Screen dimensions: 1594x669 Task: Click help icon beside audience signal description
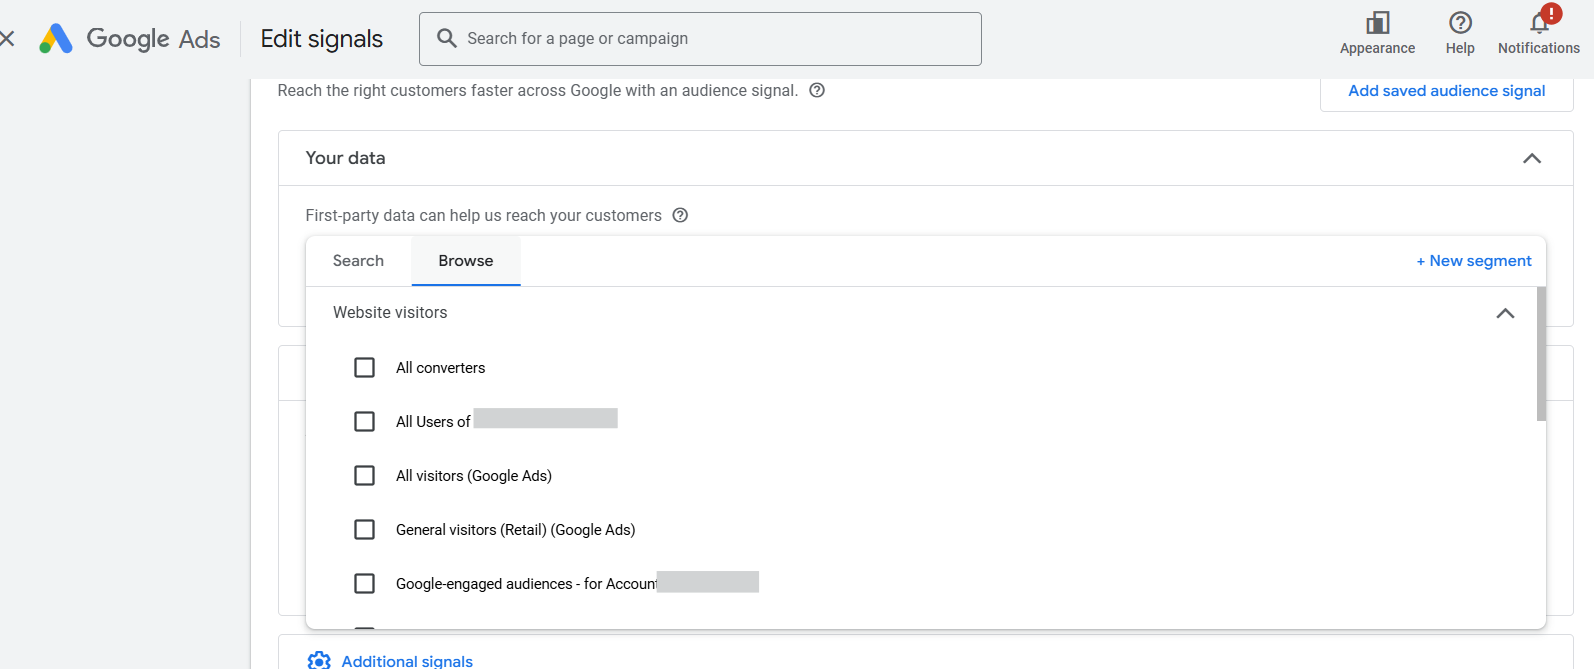[817, 90]
